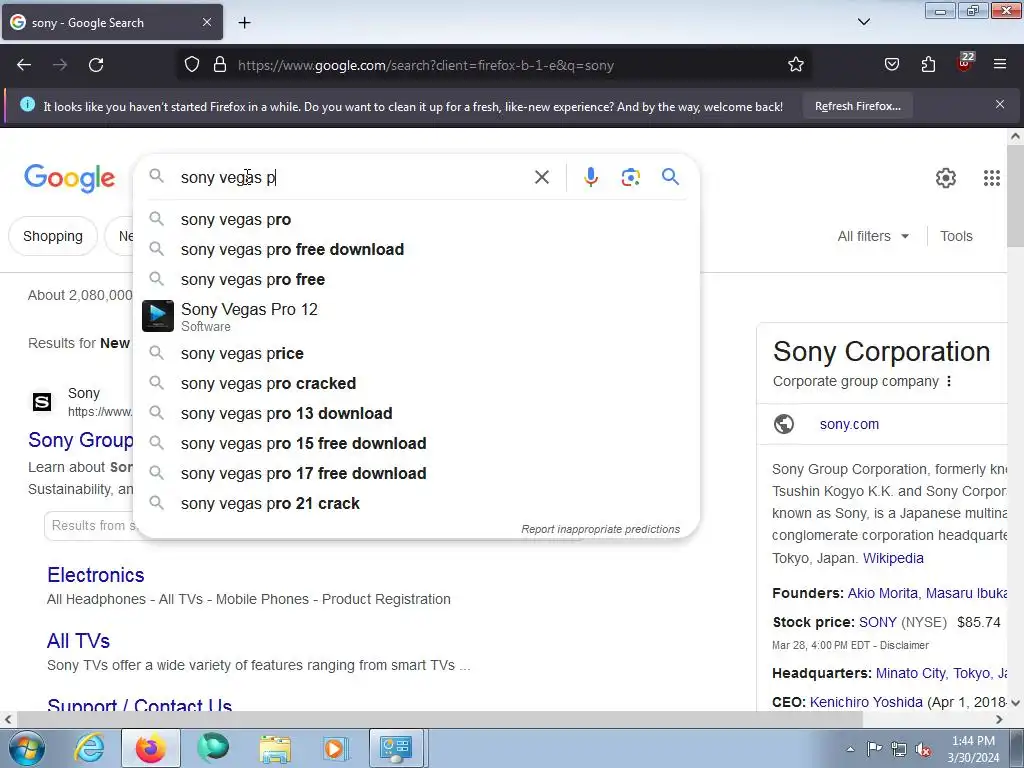Select suggestion 'sony vegas pro 21 crack'
This screenshot has width=1024, height=768.
click(416, 504)
